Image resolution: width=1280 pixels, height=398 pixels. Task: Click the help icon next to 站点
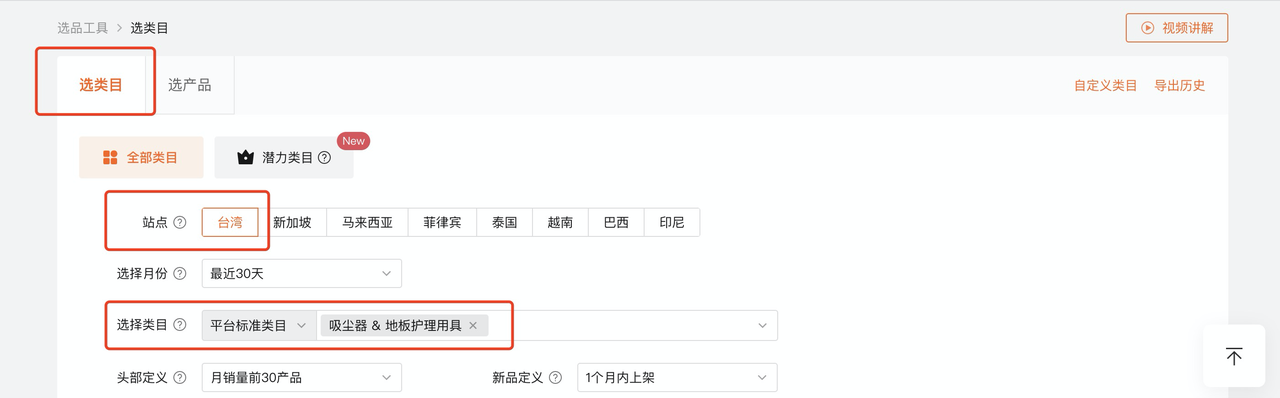click(180, 223)
